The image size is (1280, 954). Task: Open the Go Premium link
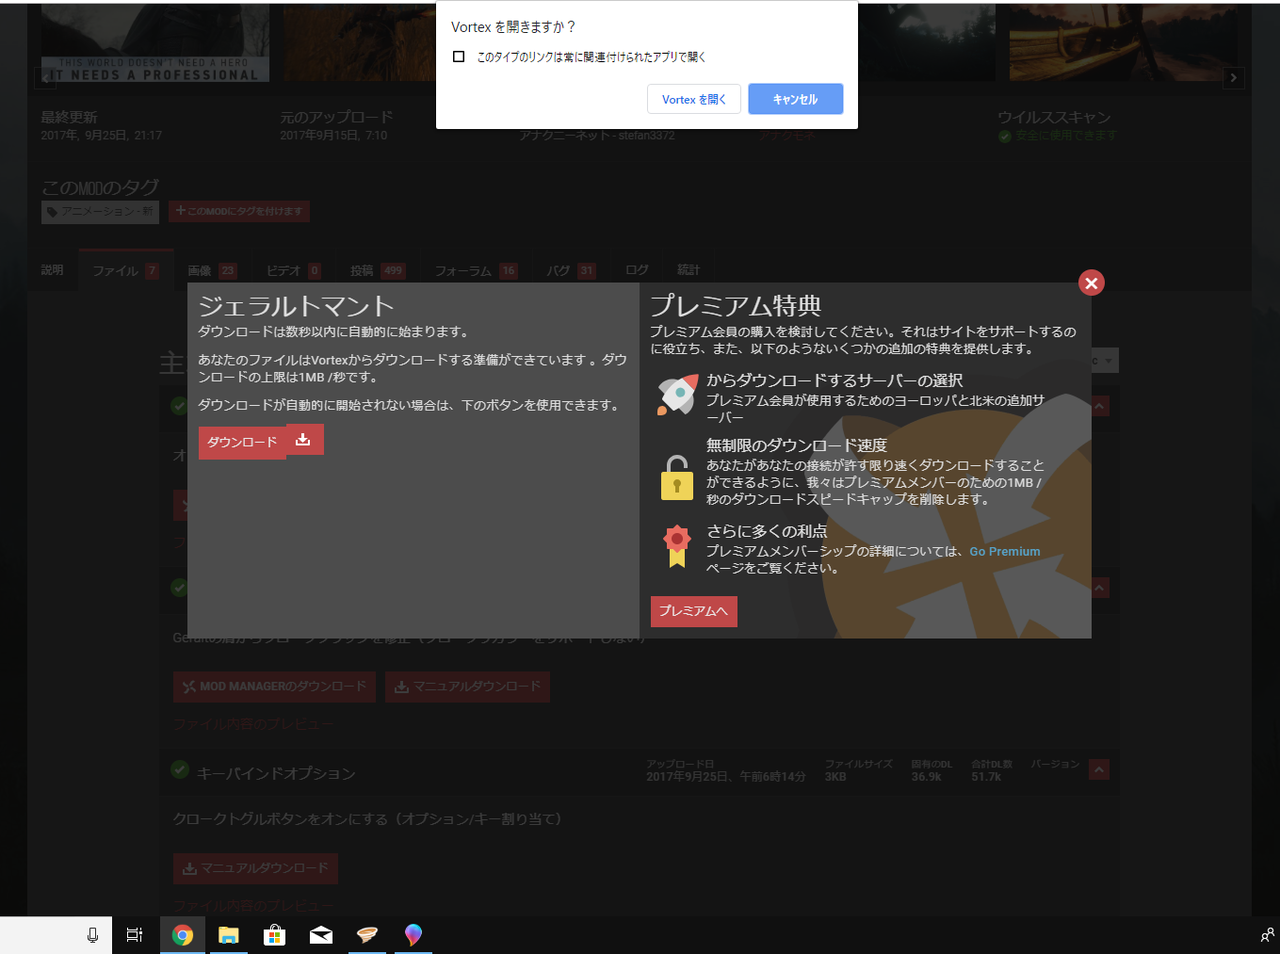[1004, 551]
